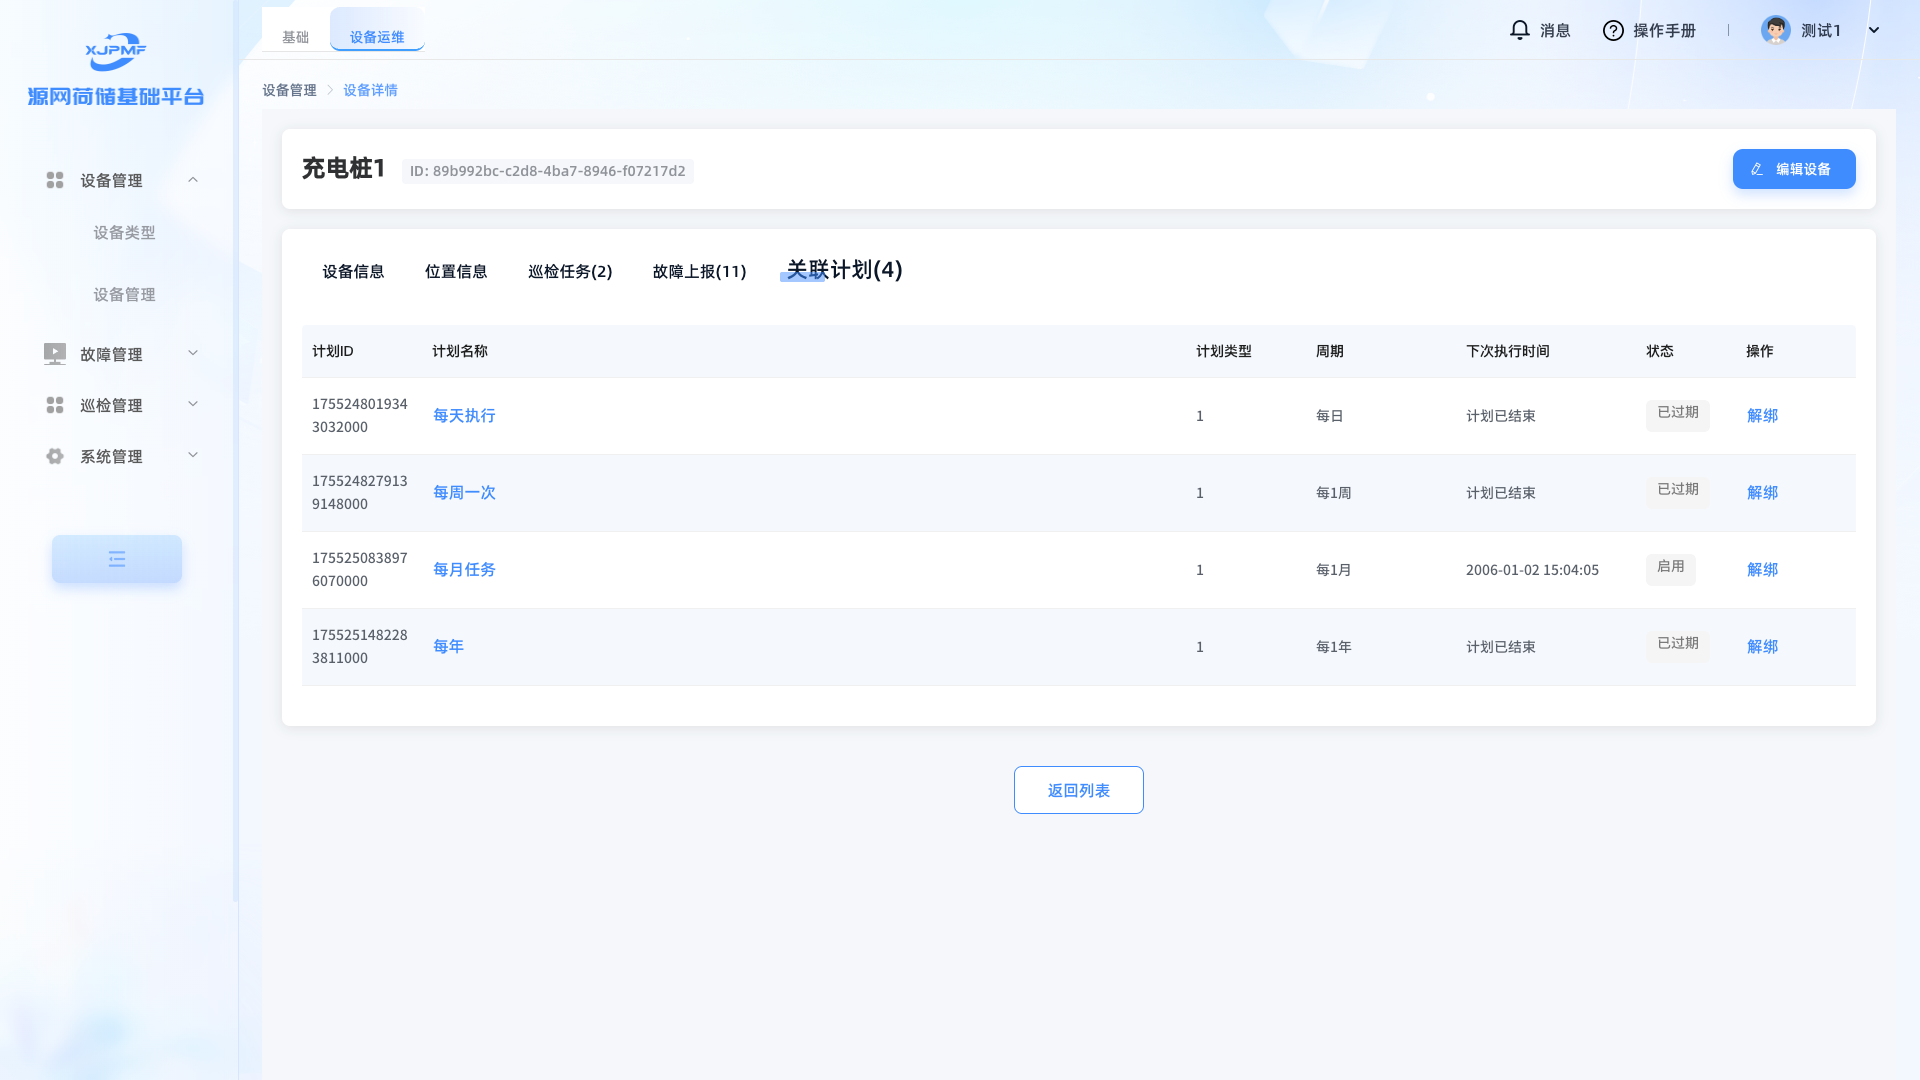Viewport: 1920px width, 1080px height.
Task: Expand the 巡检管理 sidebar chevron
Action: click(x=193, y=404)
